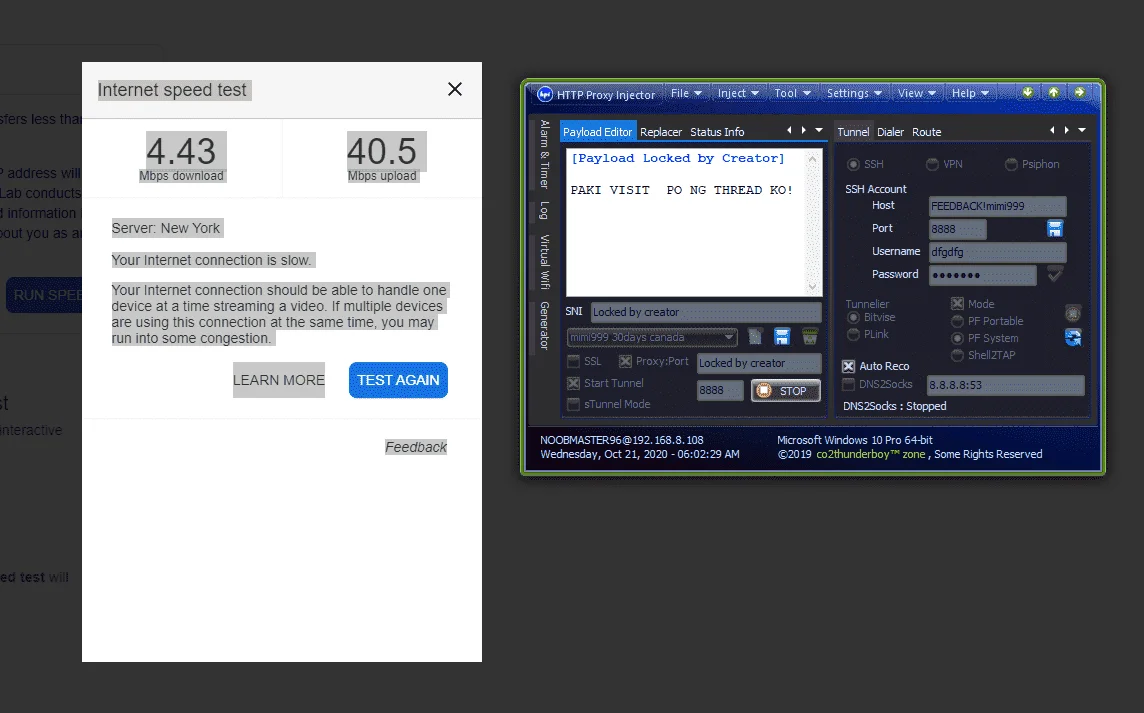Close the Internet speed test dialog
This screenshot has width=1144, height=713.
[455, 89]
